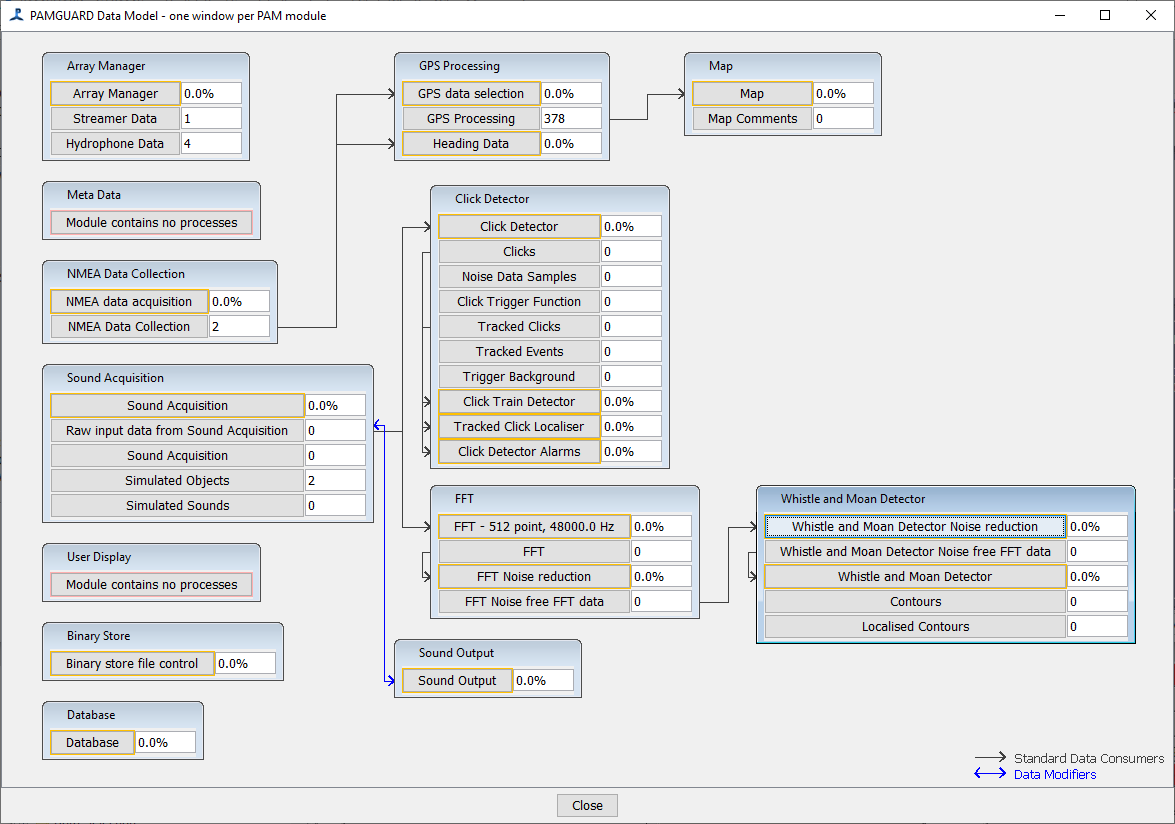Screen dimensions: 1175x824
Task: Click the Database process button
Action: click(92, 742)
